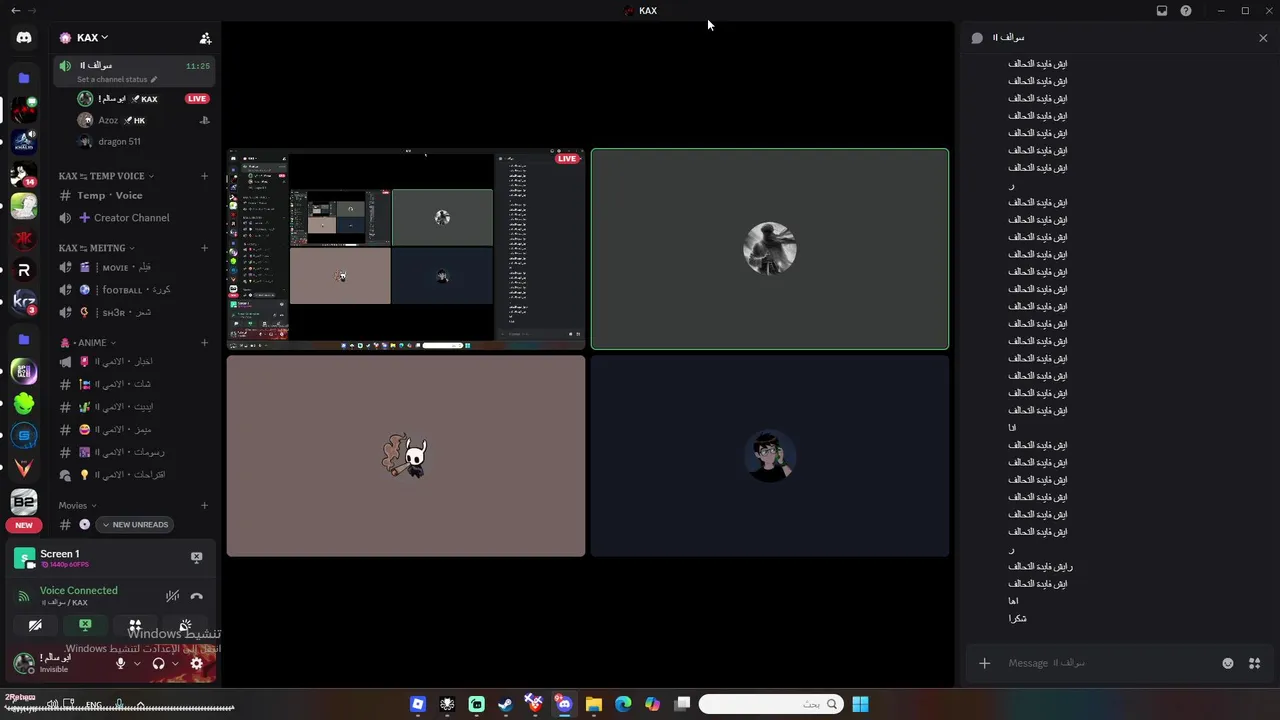
Task: Select the Hollow Knight avatar participant tile
Action: pos(406,456)
